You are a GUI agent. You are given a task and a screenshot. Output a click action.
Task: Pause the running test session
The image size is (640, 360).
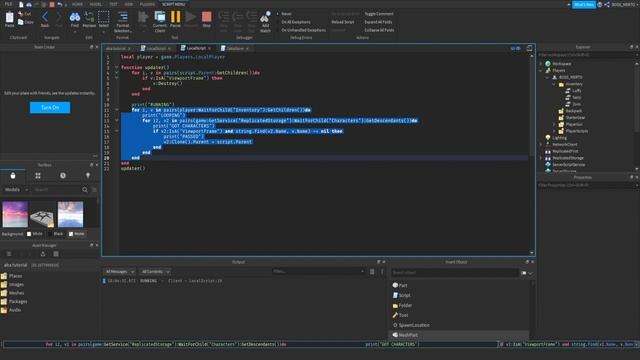point(176,17)
